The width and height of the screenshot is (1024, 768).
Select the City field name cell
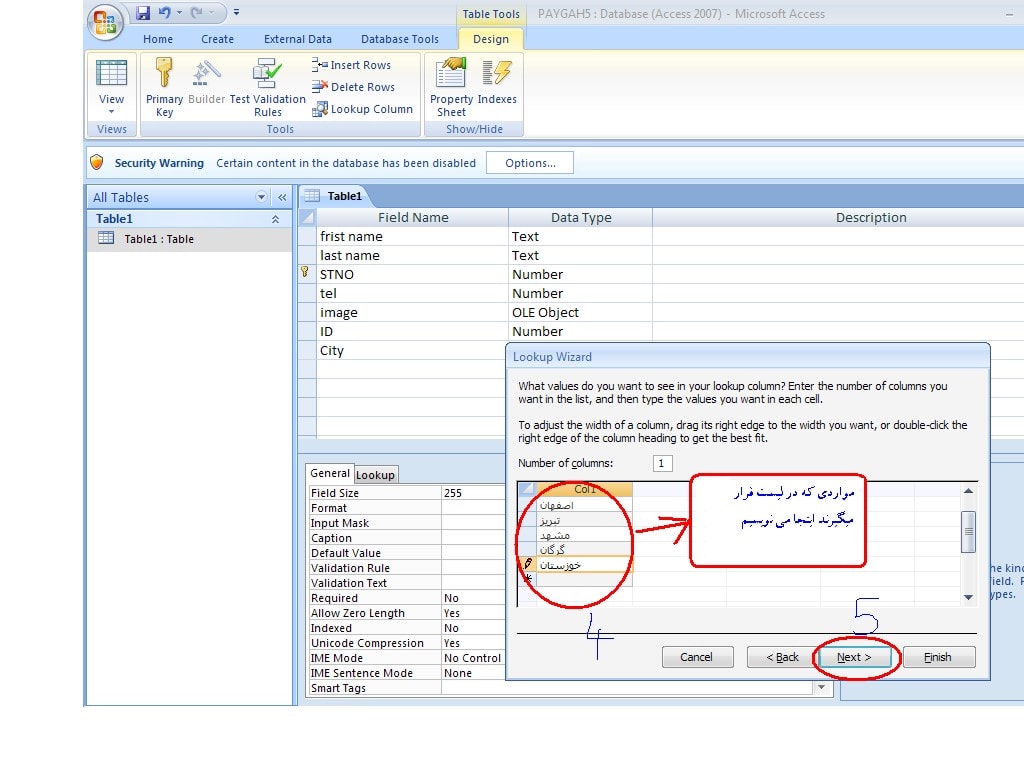(412, 350)
